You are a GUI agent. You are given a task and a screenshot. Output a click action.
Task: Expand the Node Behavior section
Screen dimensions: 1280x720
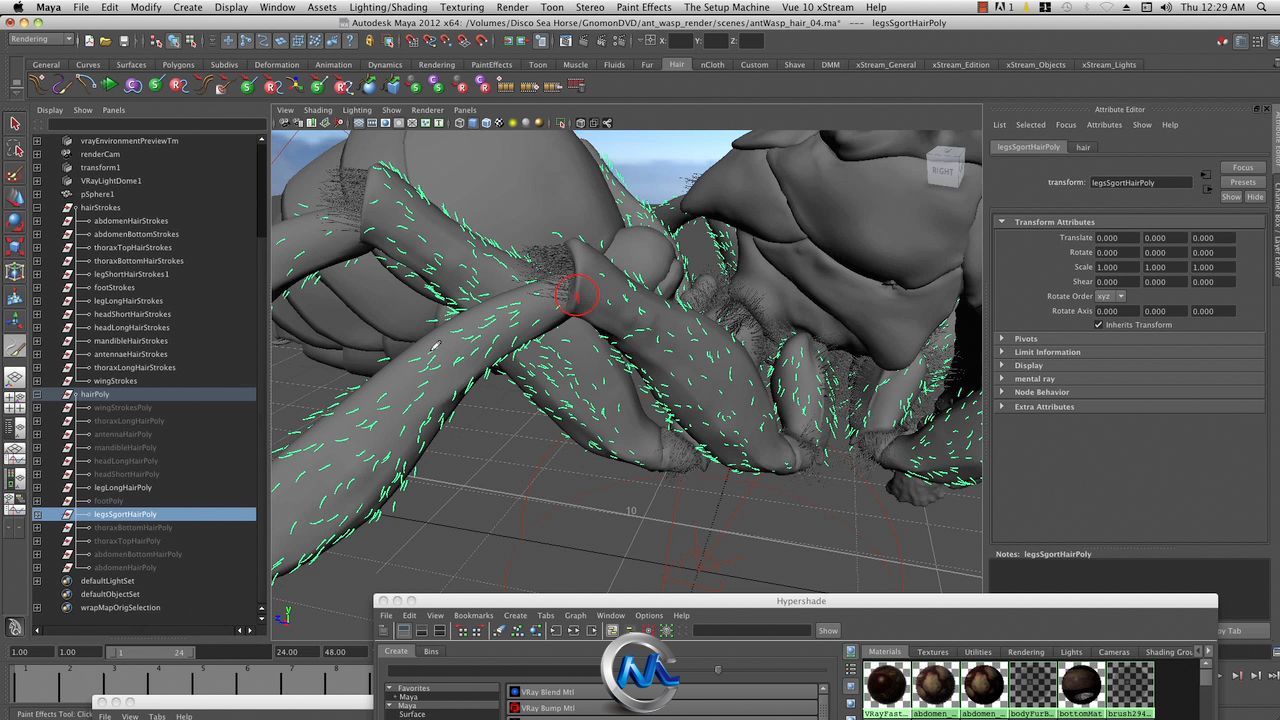coord(1002,392)
